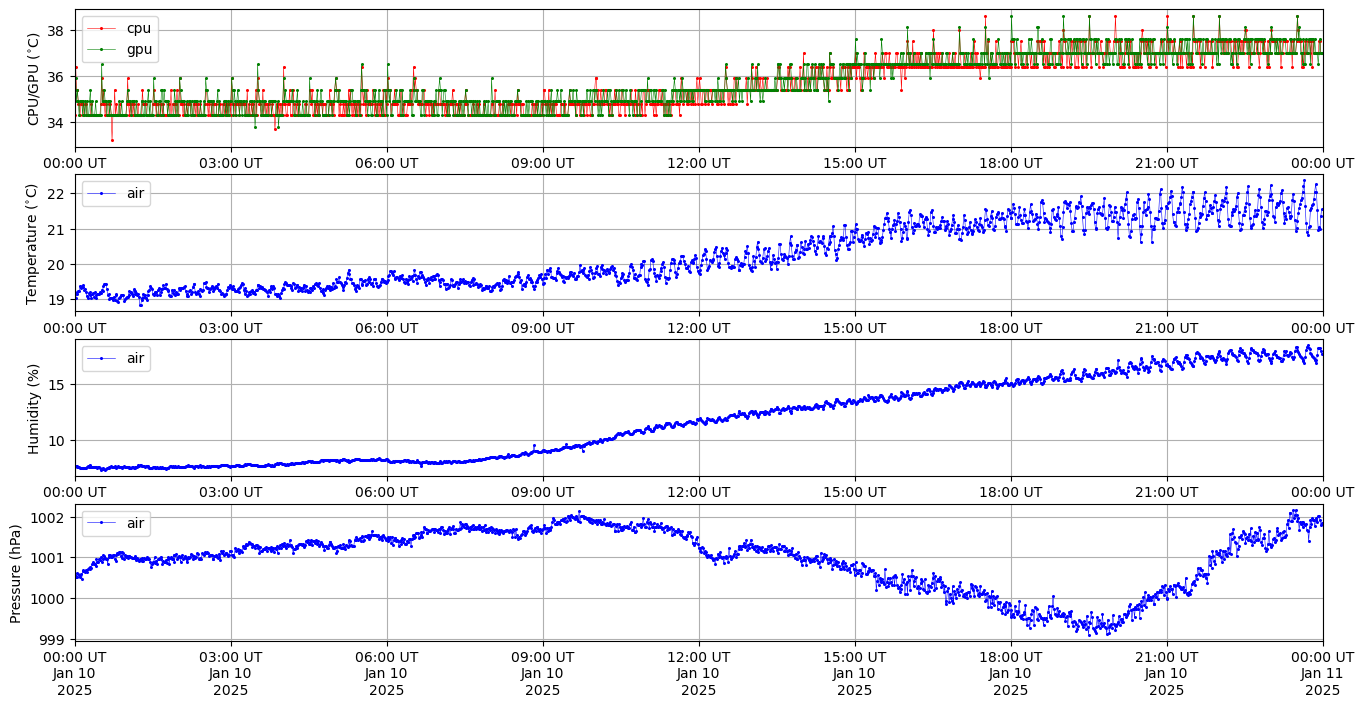Viewport: 1364px width, 707px height.
Task: Click the air legend in Pressure plot
Action: 116,523
